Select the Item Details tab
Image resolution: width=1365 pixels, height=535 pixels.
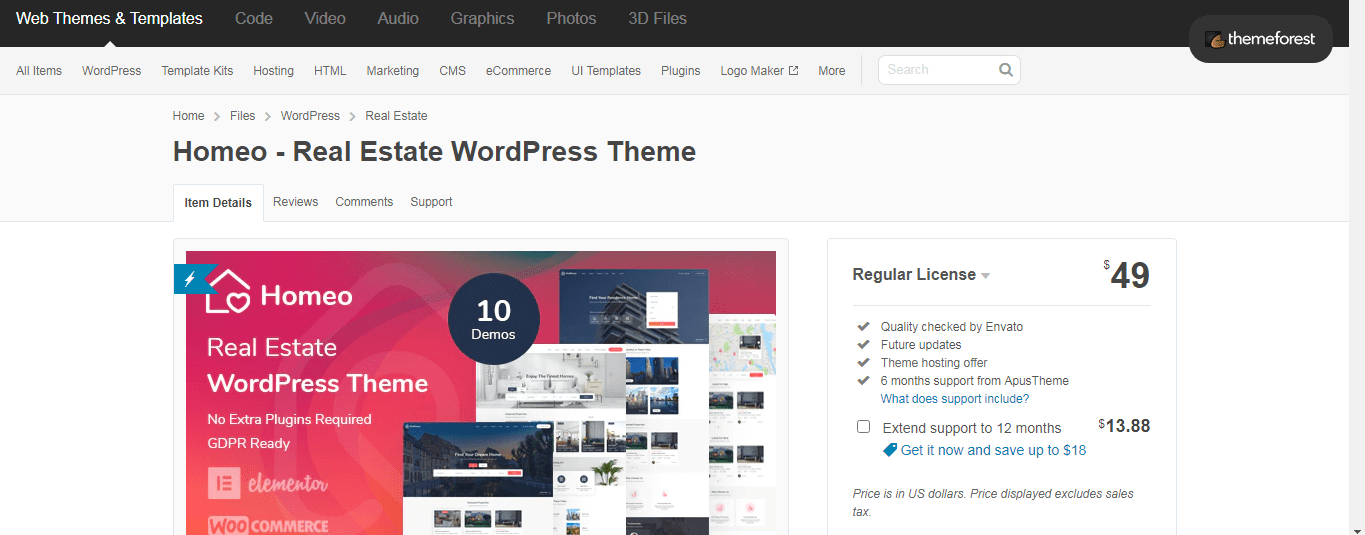[218, 202]
